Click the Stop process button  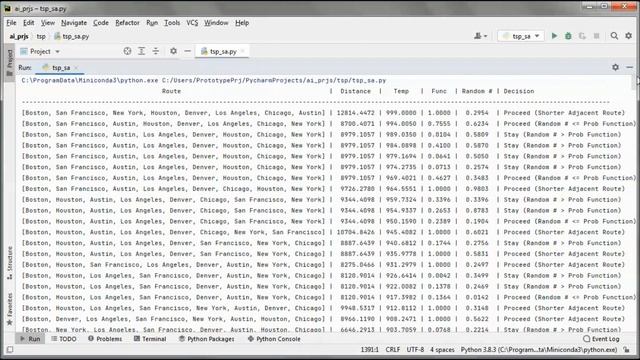596,36
